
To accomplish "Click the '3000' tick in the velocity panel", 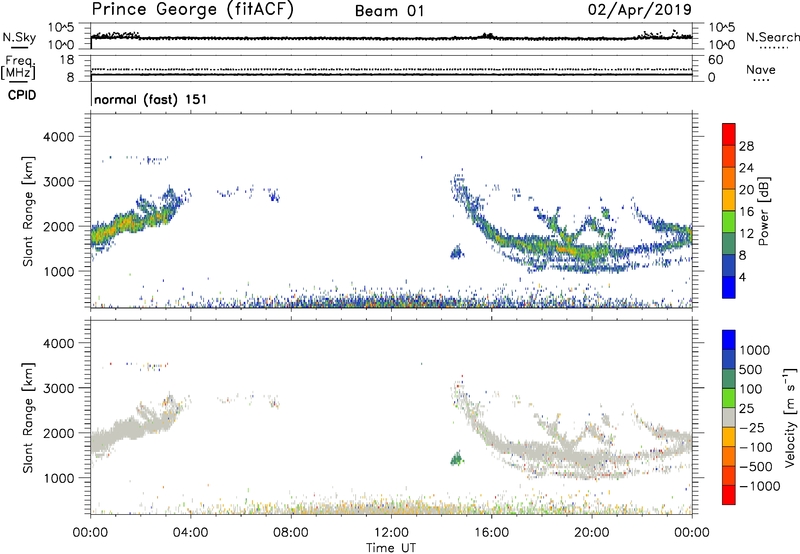I will [59, 388].
